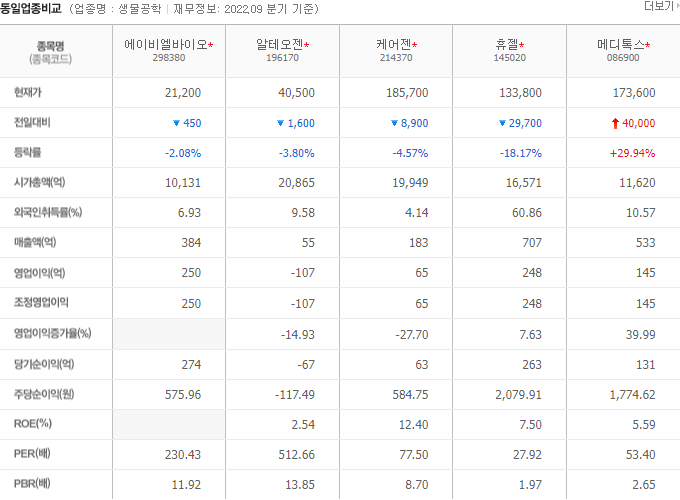
Task: Click the 종목명 column header
Action: (51, 46)
